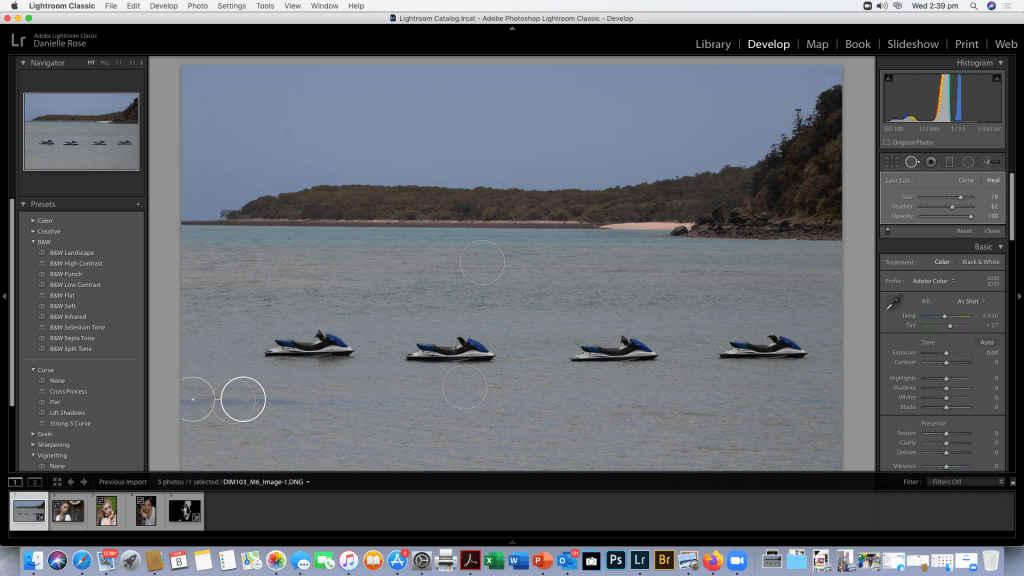Select the Adjustment Brush tool
Screen dimensions: 1024x576
991,162
